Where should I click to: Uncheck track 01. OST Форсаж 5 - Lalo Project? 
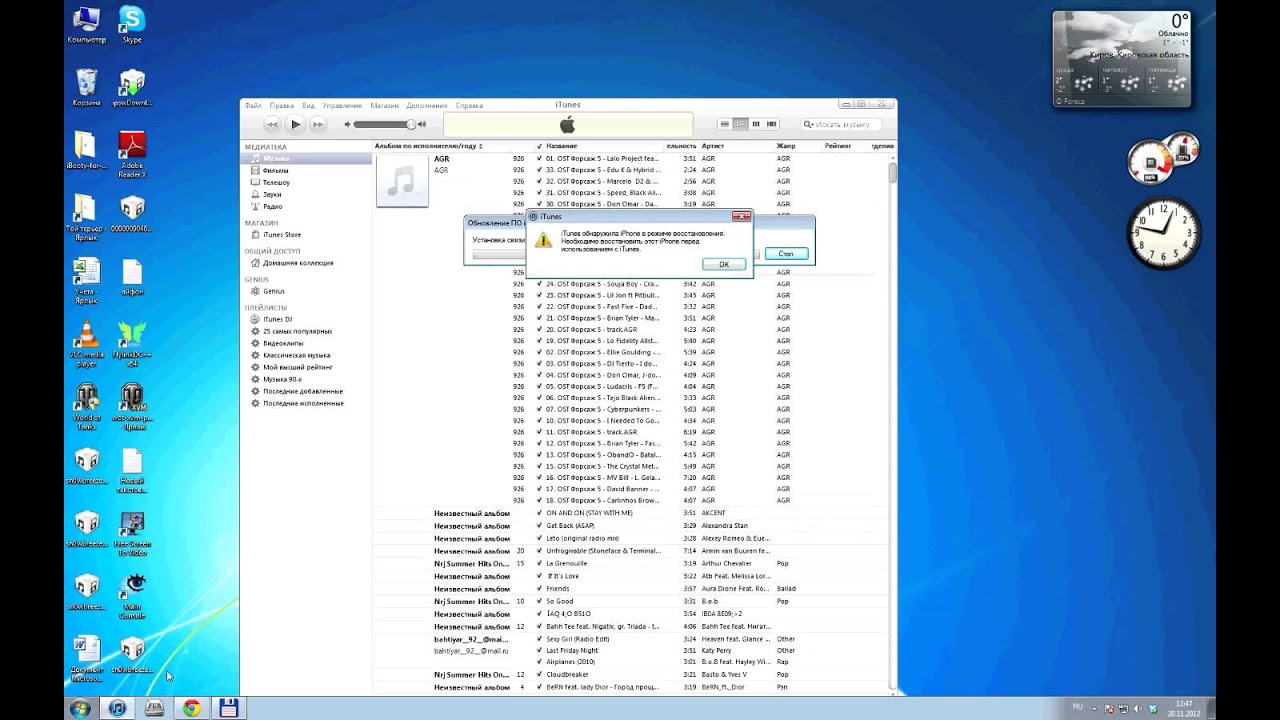coord(539,158)
